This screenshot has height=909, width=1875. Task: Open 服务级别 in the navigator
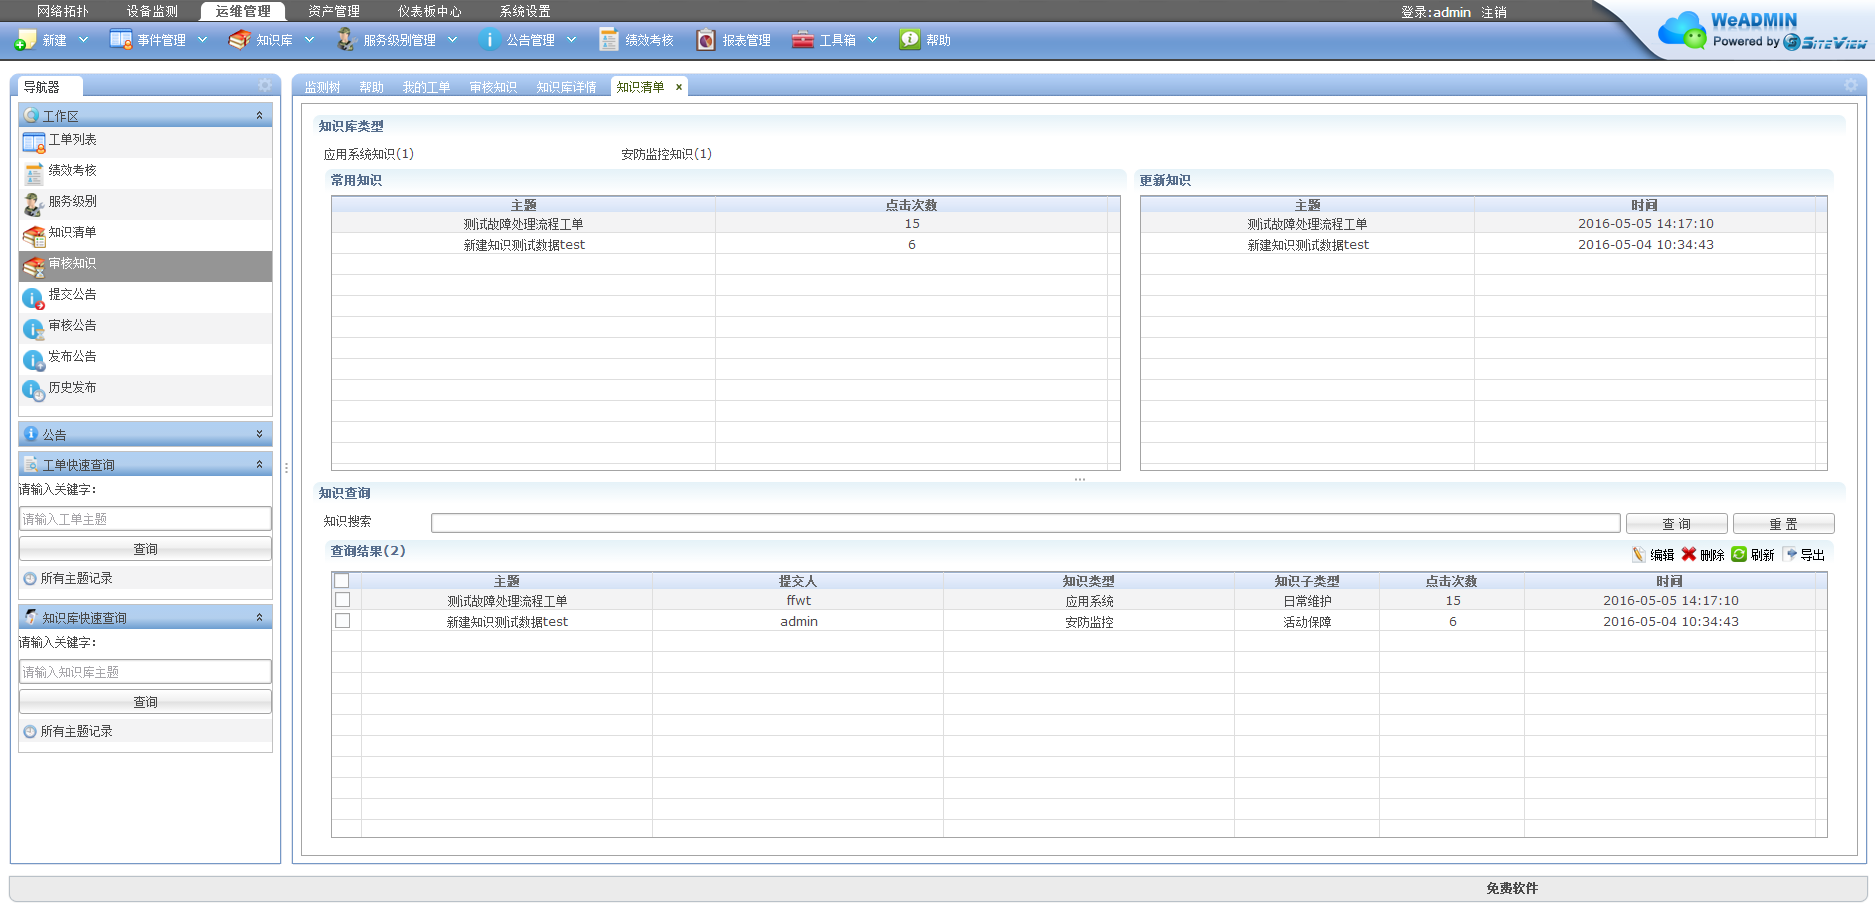pyautogui.click(x=145, y=203)
